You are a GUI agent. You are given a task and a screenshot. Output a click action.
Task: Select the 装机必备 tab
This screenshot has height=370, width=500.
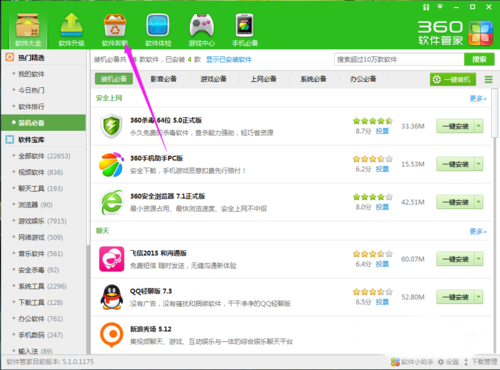114,79
